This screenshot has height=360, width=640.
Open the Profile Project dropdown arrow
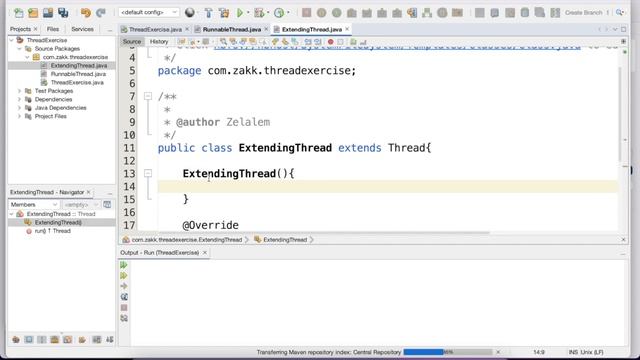[x=288, y=13]
